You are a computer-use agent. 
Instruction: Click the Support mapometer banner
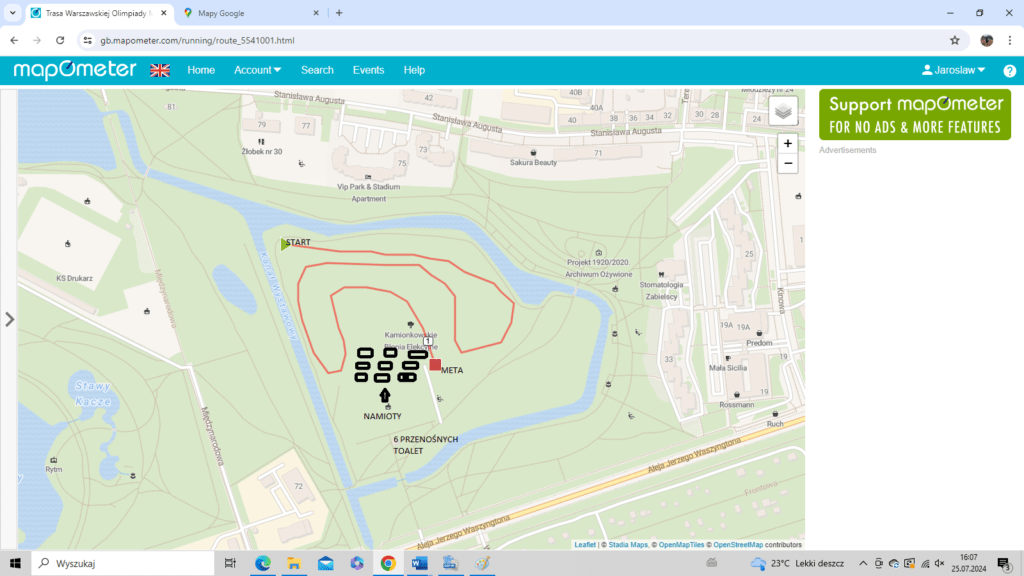[x=915, y=114]
